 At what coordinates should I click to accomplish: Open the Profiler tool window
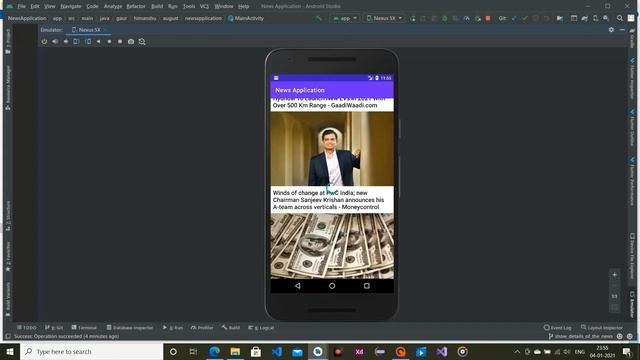point(202,327)
